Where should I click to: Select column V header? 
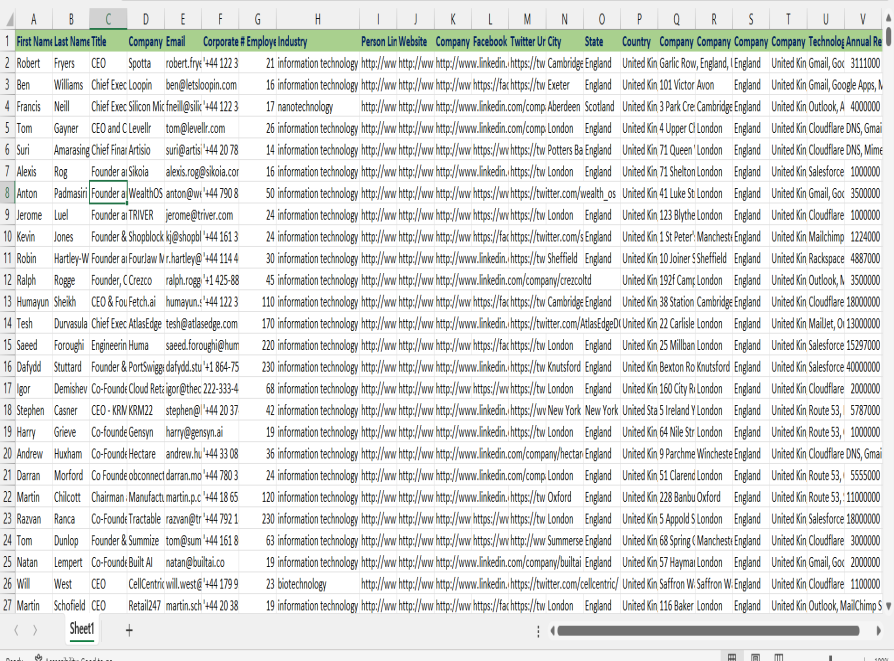[862, 20]
